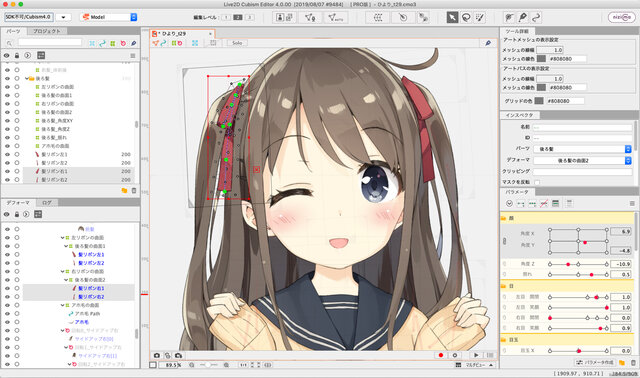The width and height of the screenshot is (640, 378).
Task: Check the マスクを反転 checkbox
Action: click(537, 182)
